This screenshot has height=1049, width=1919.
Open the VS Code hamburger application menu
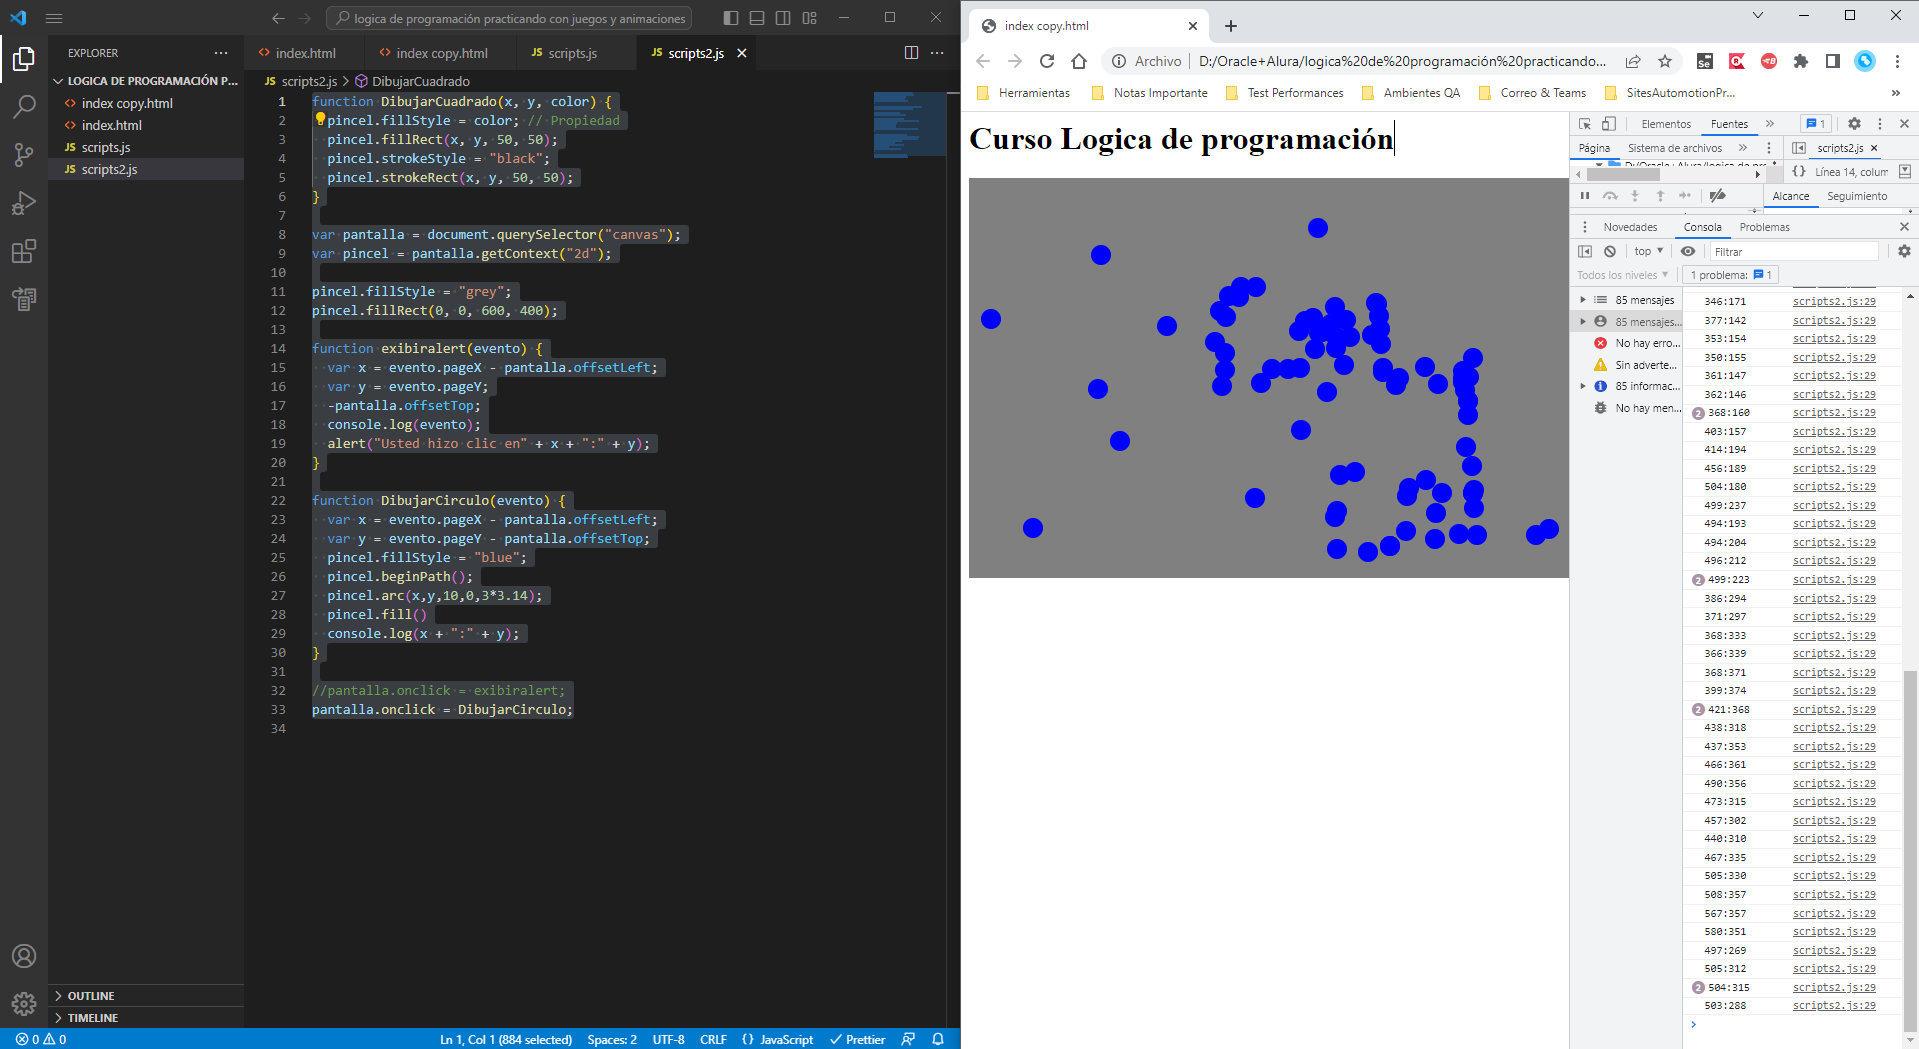pos(54,18)
